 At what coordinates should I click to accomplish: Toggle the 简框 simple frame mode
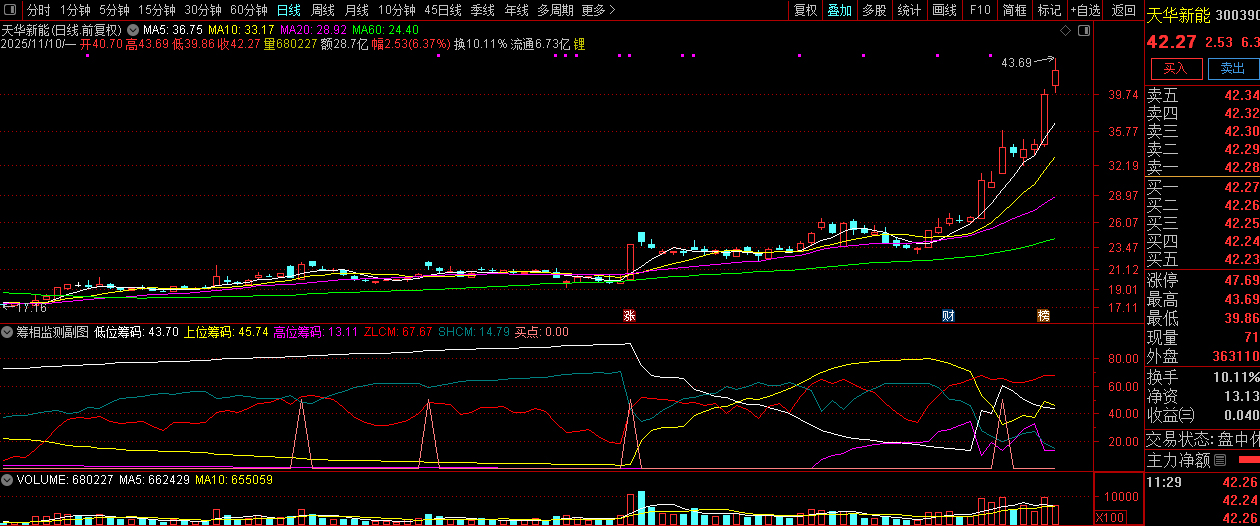1015,10
